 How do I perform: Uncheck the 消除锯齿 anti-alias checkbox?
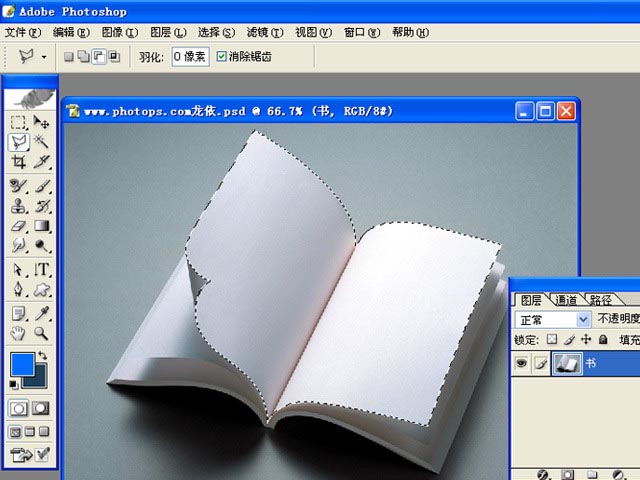point(221,57)
